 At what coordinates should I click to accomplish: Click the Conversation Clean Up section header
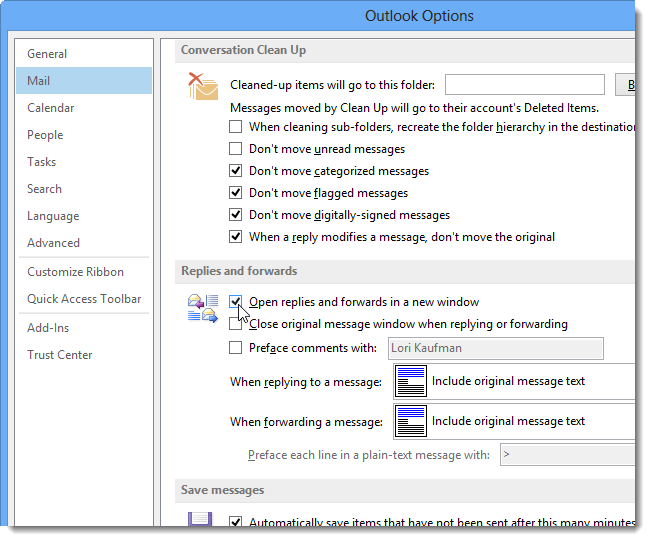405,51
